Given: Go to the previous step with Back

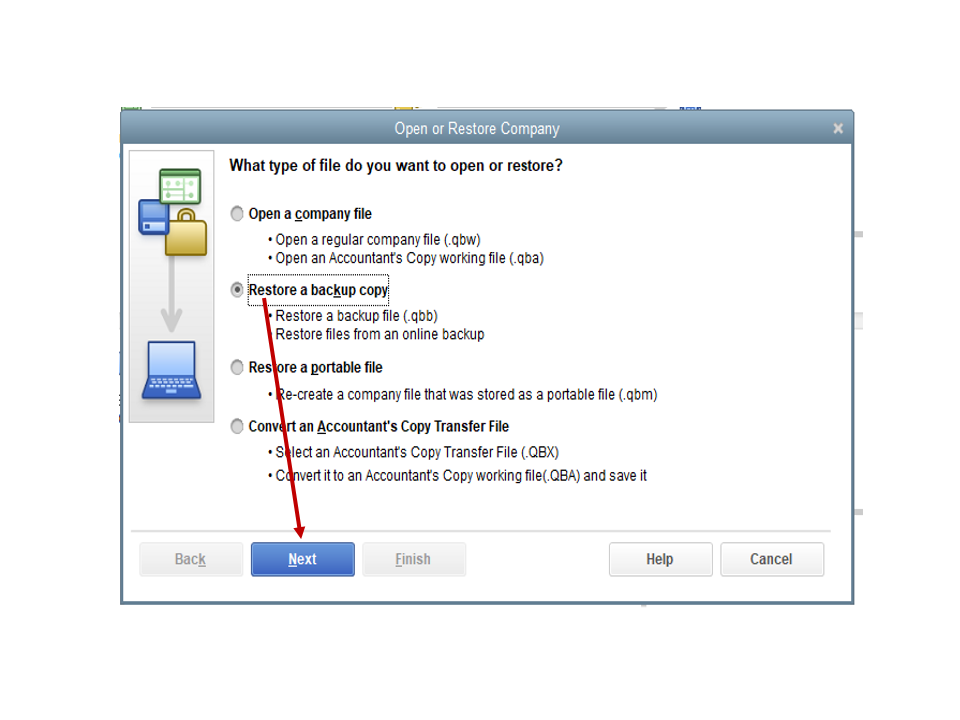Looking at the screenshot, I should pos(191,559).
